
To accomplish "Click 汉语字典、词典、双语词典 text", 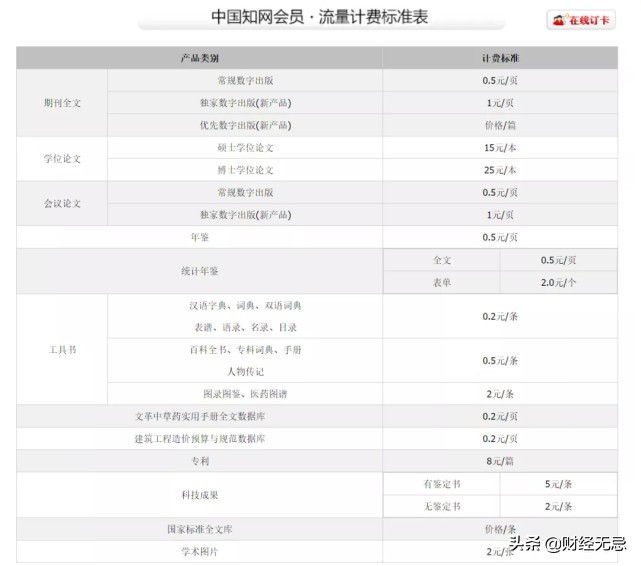I will point(245,305).
